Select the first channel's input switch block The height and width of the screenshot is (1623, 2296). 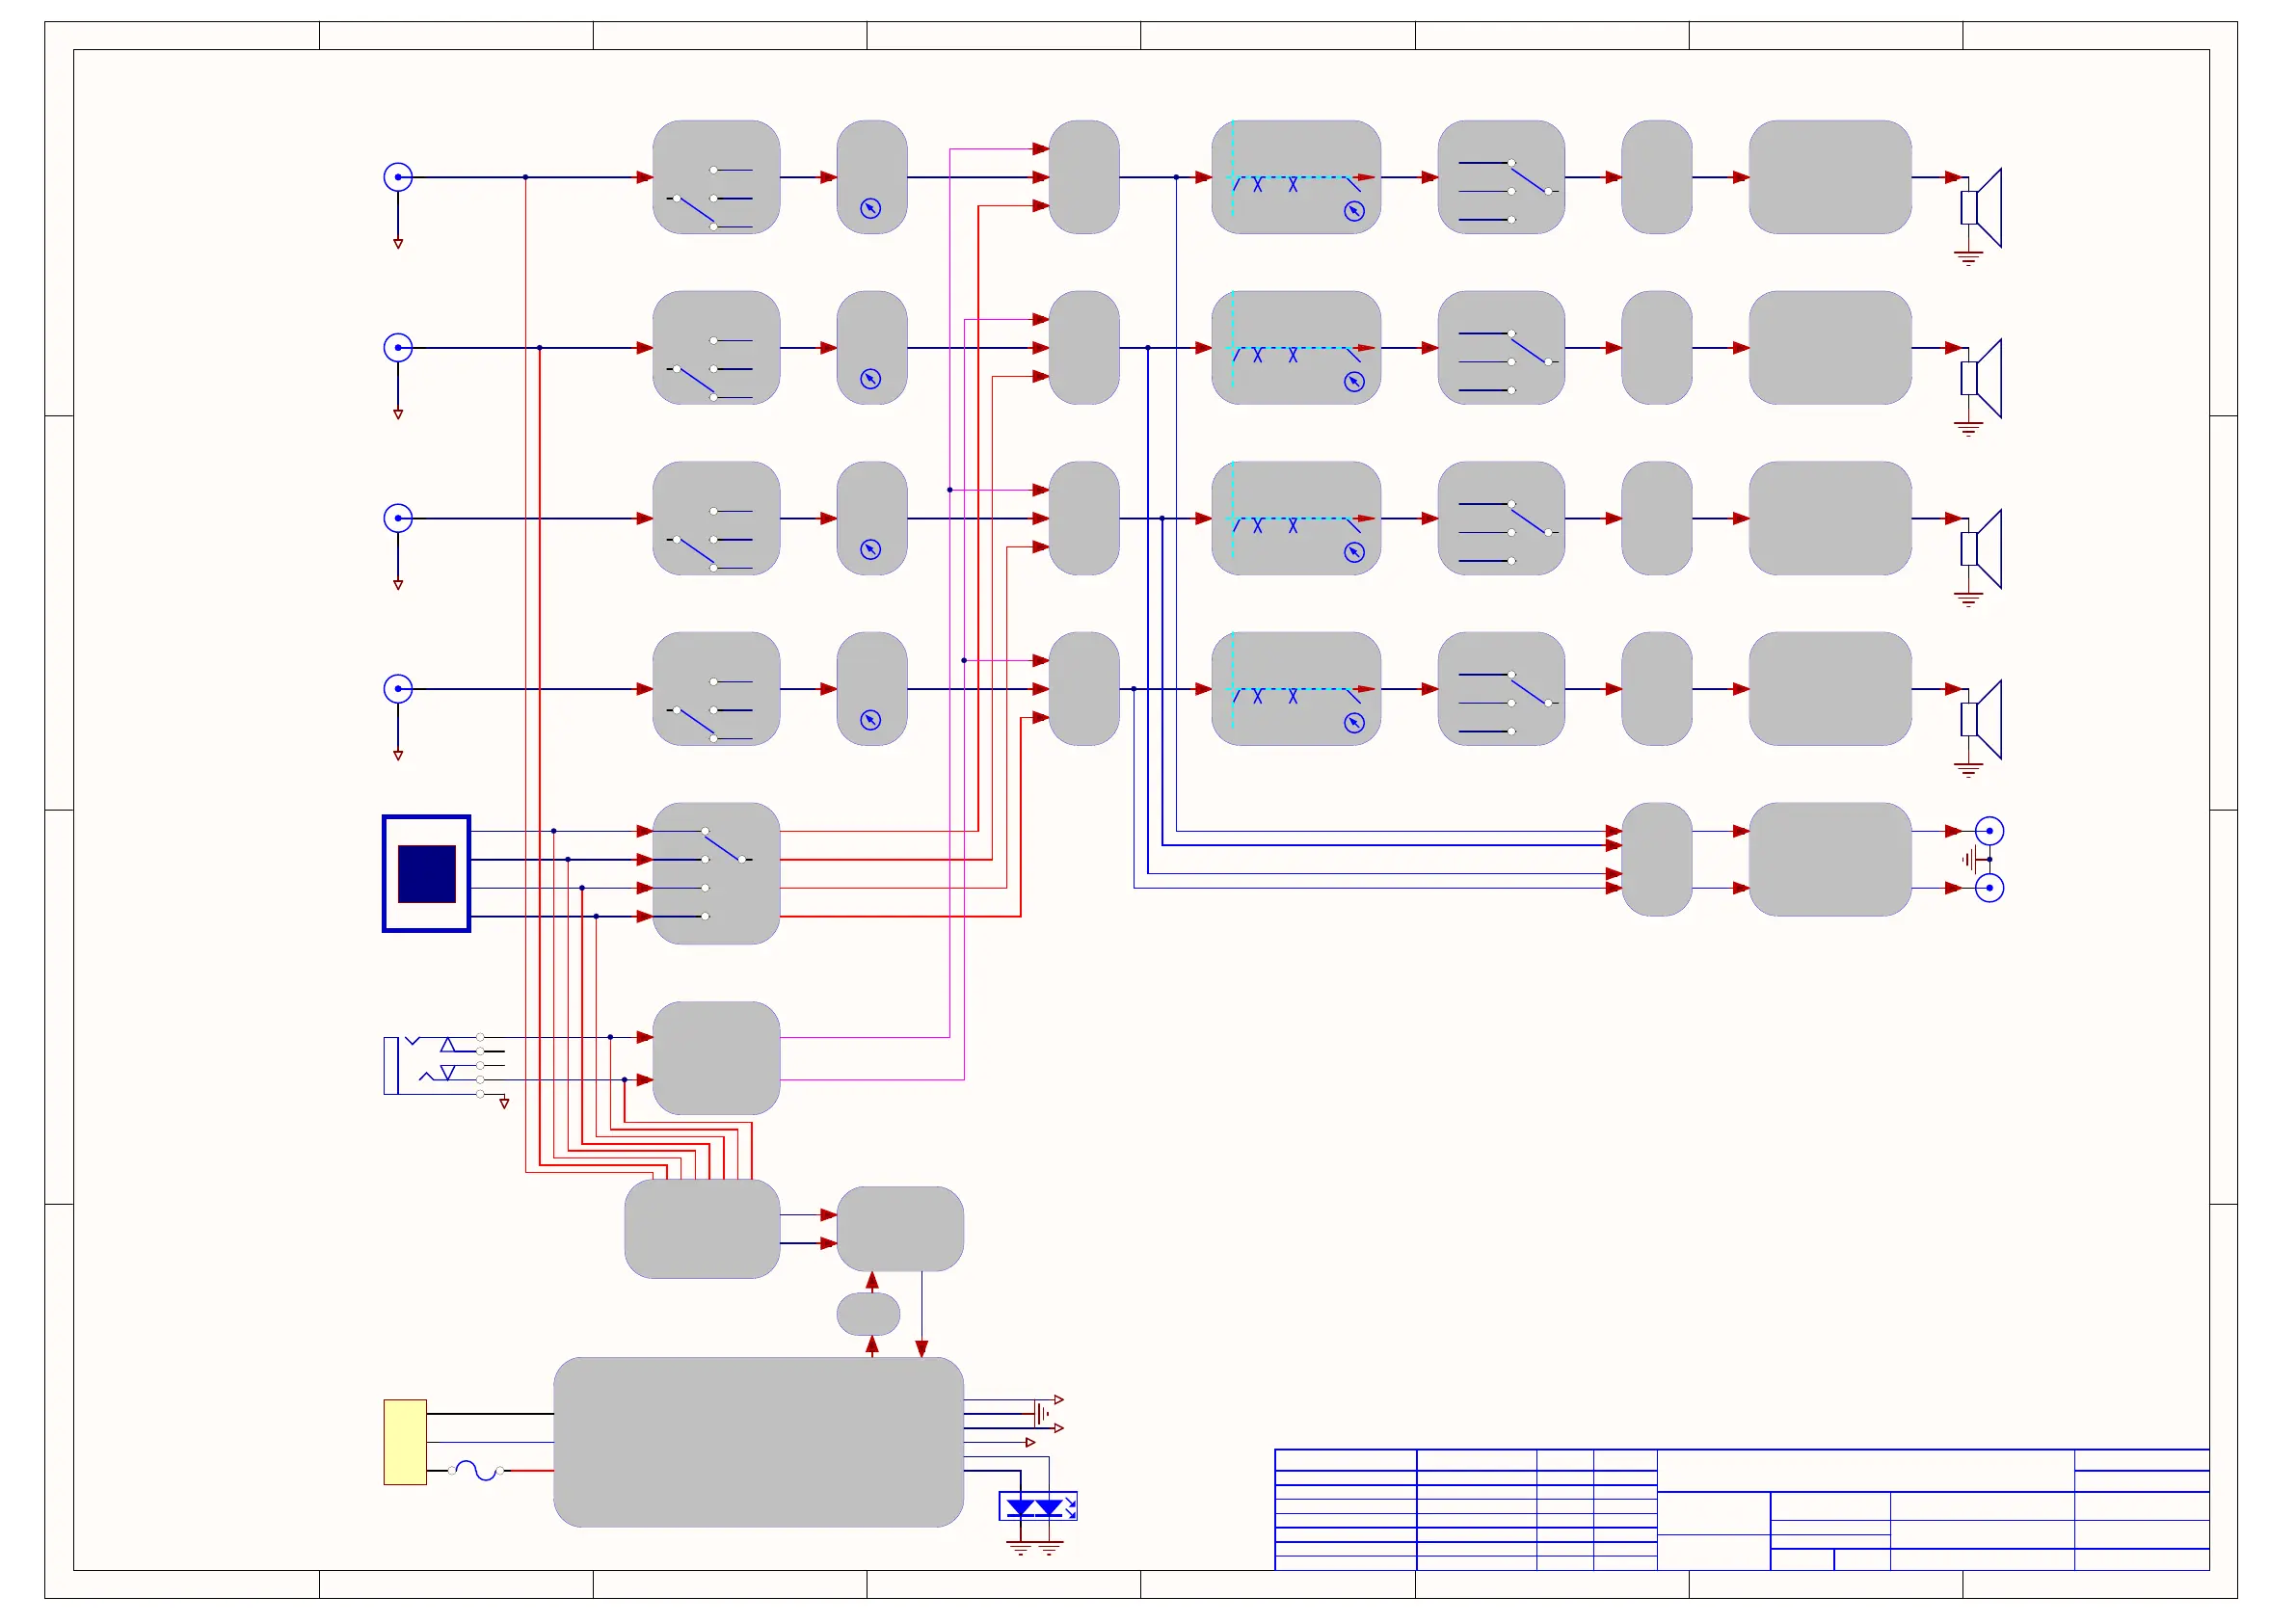(716, 177)
